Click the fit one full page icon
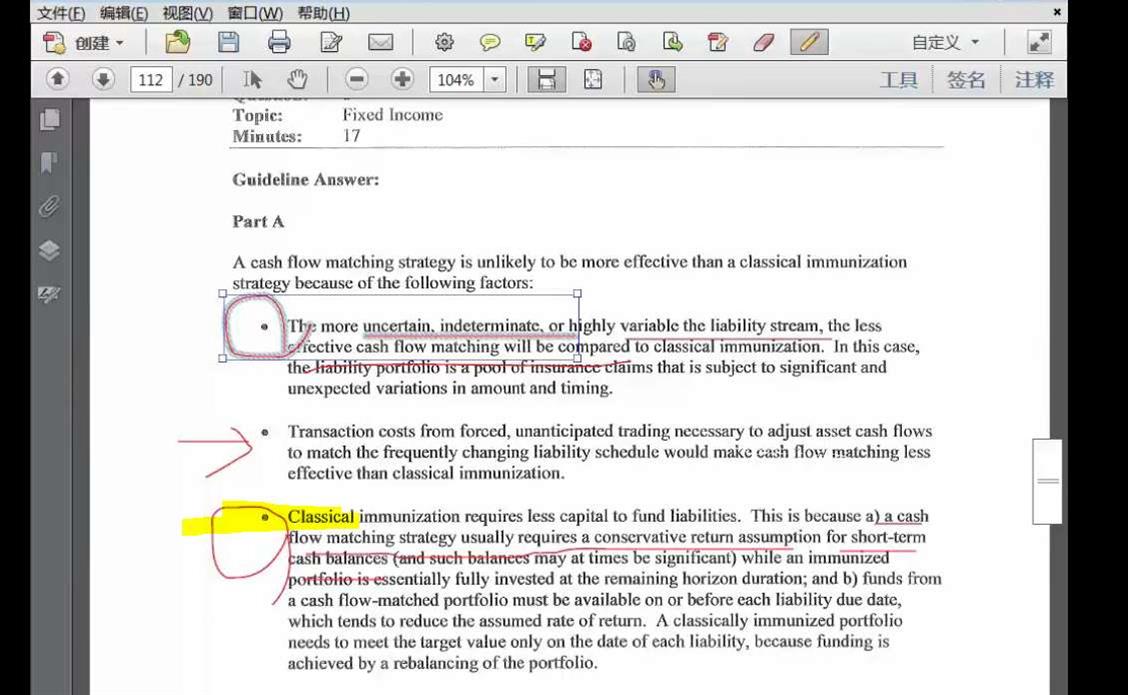1128x695 pixels. coord(593,79)
